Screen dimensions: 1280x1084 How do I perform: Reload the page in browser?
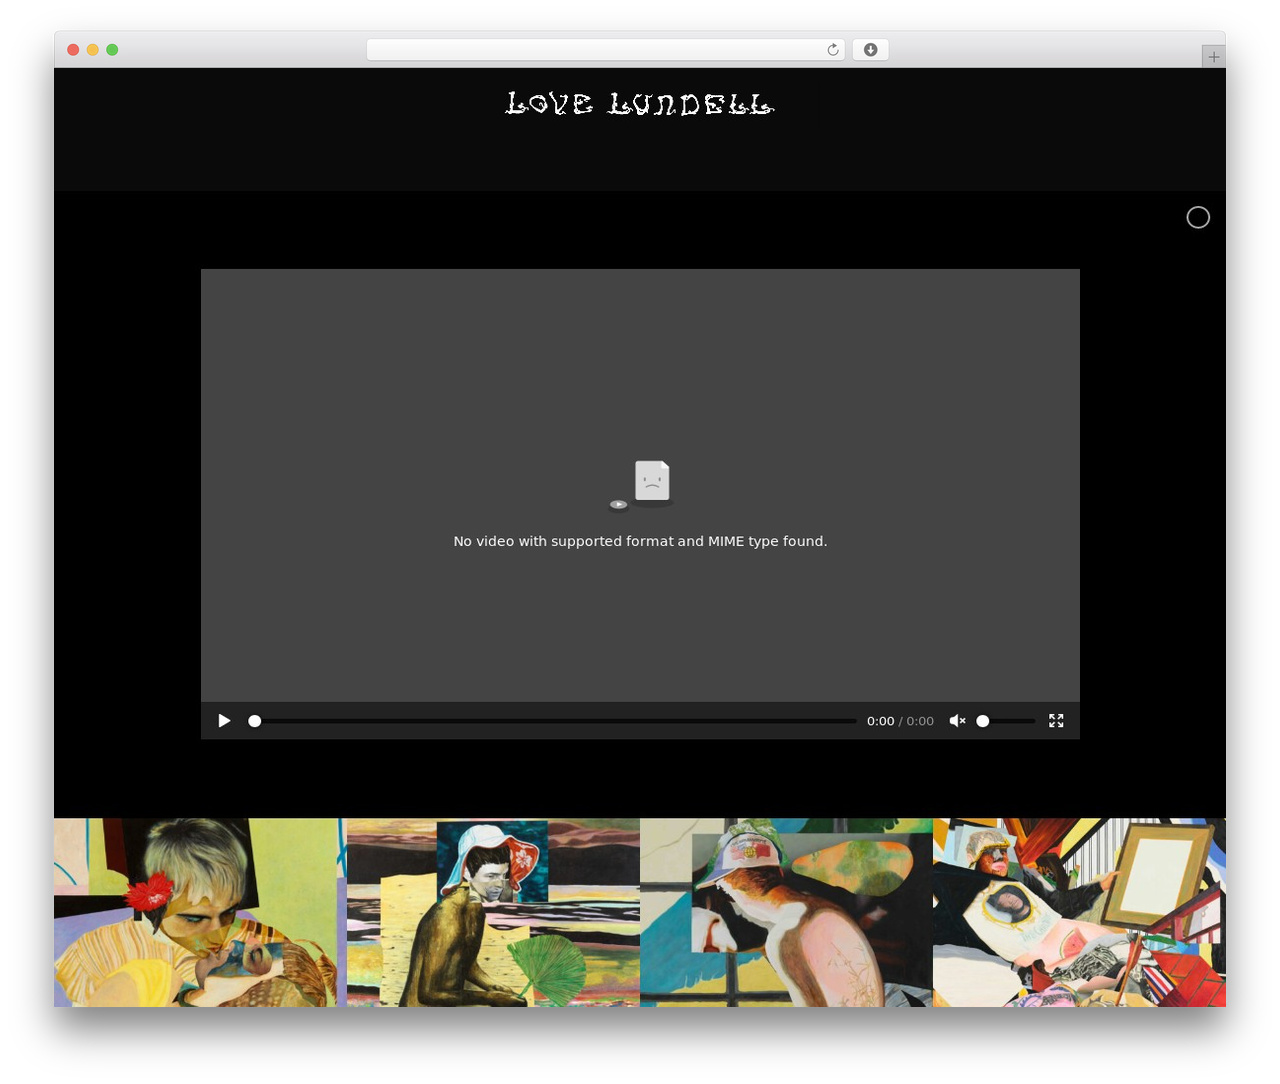[x=833, y=50]
